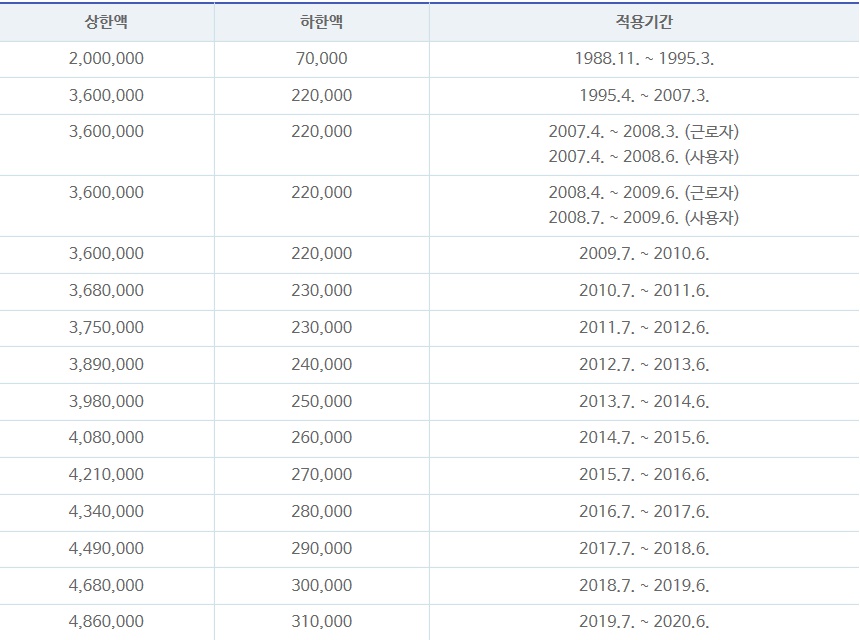
Task: Select the 270,000 lower limit cell
Action: coord(321,474)
